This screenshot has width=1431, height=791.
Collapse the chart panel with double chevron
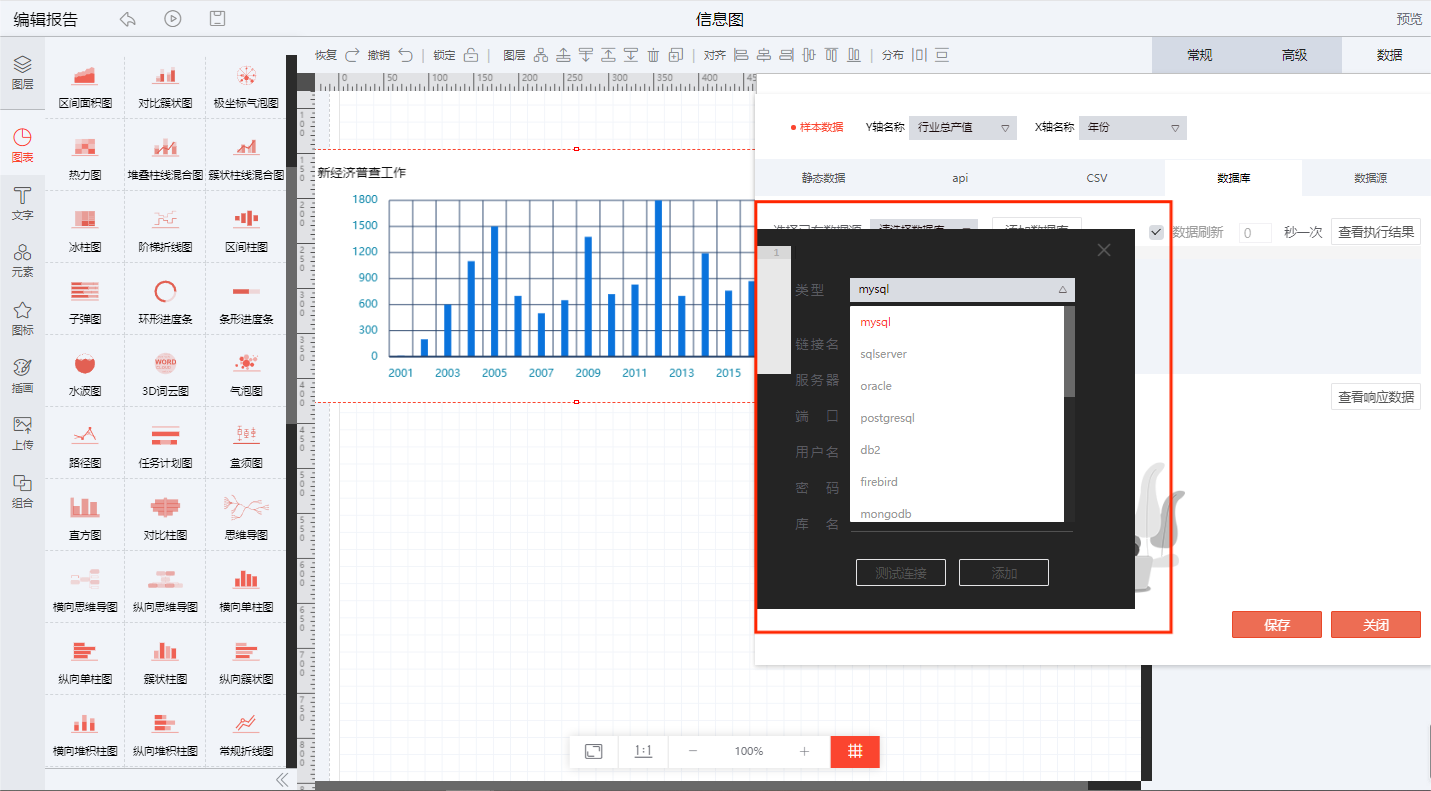[282, 779]
